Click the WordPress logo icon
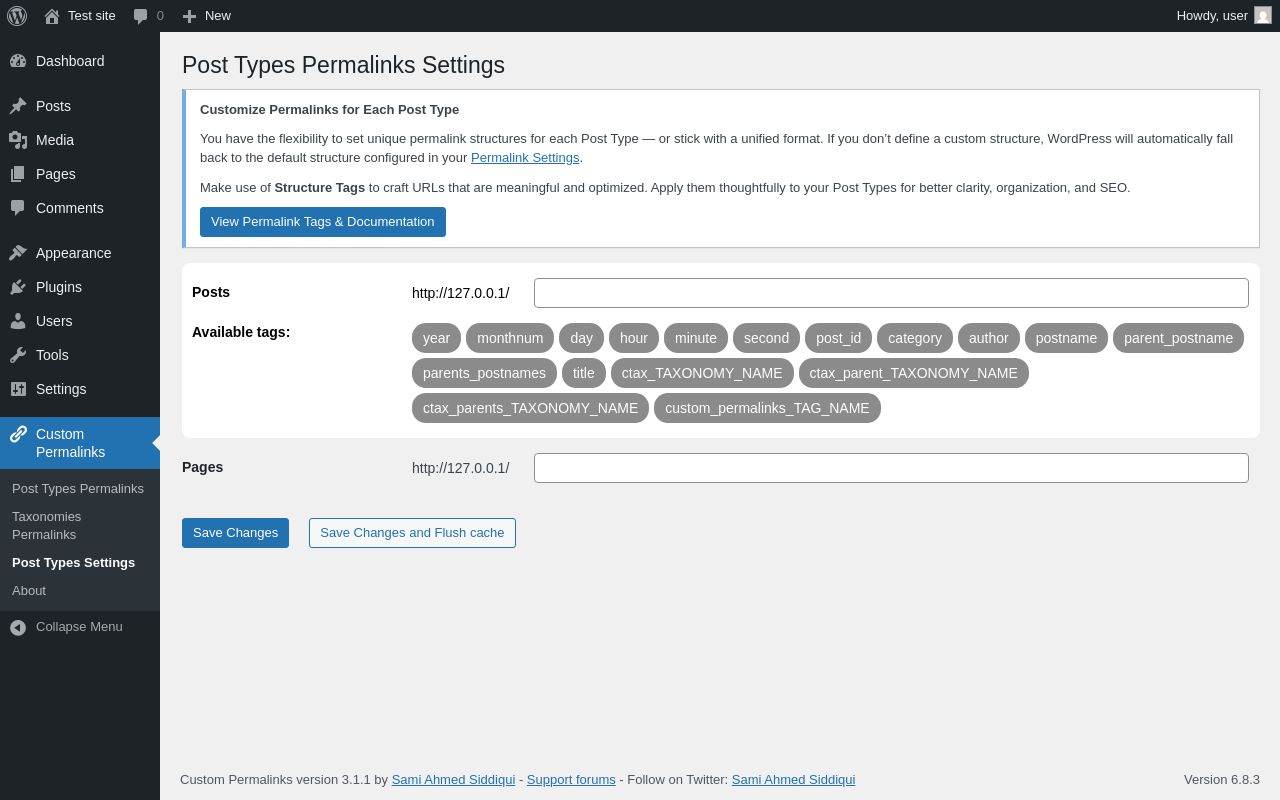Viewport: 1280px width, 800px height. point(17,16)
